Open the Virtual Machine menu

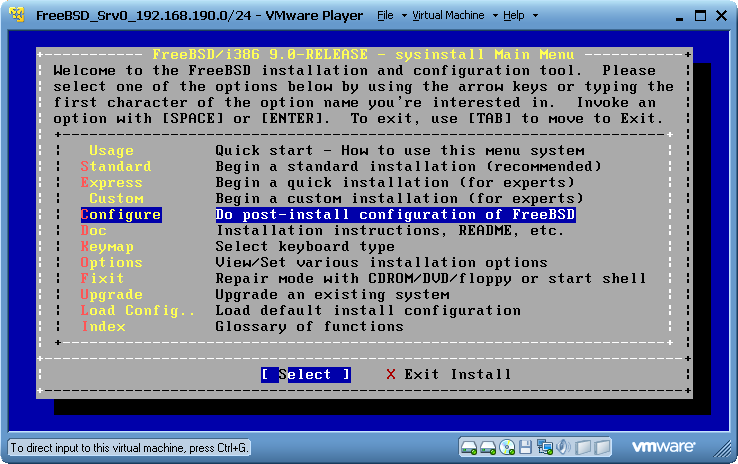(x=448, y=16)
